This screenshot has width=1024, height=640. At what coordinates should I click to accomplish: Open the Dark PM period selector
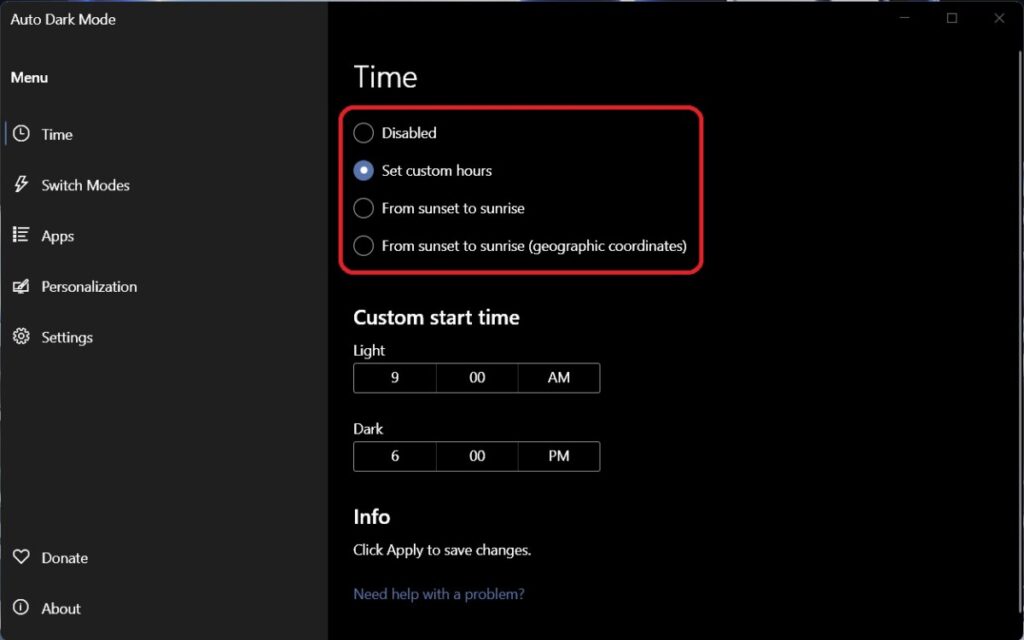tap(559, 456)
